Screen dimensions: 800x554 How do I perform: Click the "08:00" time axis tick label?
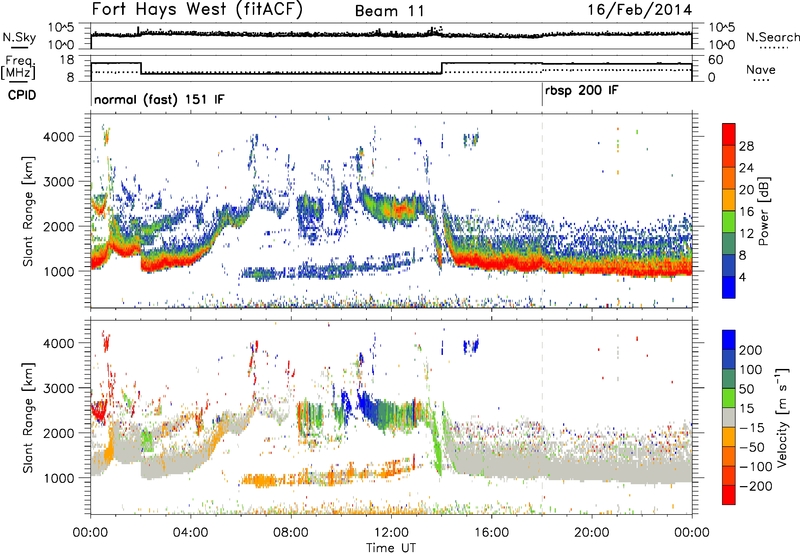[x=290, y=533]
